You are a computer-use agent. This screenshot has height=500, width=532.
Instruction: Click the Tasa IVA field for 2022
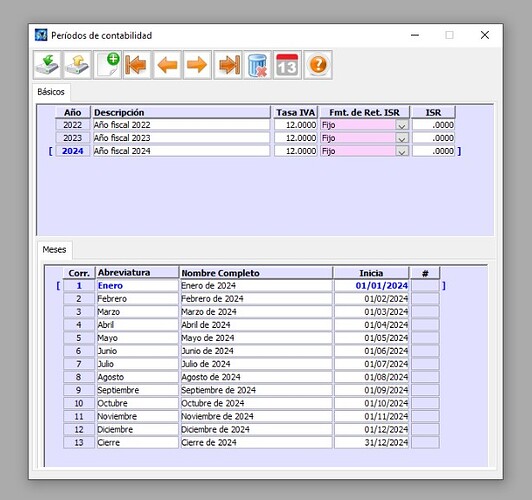click(296, 125)
